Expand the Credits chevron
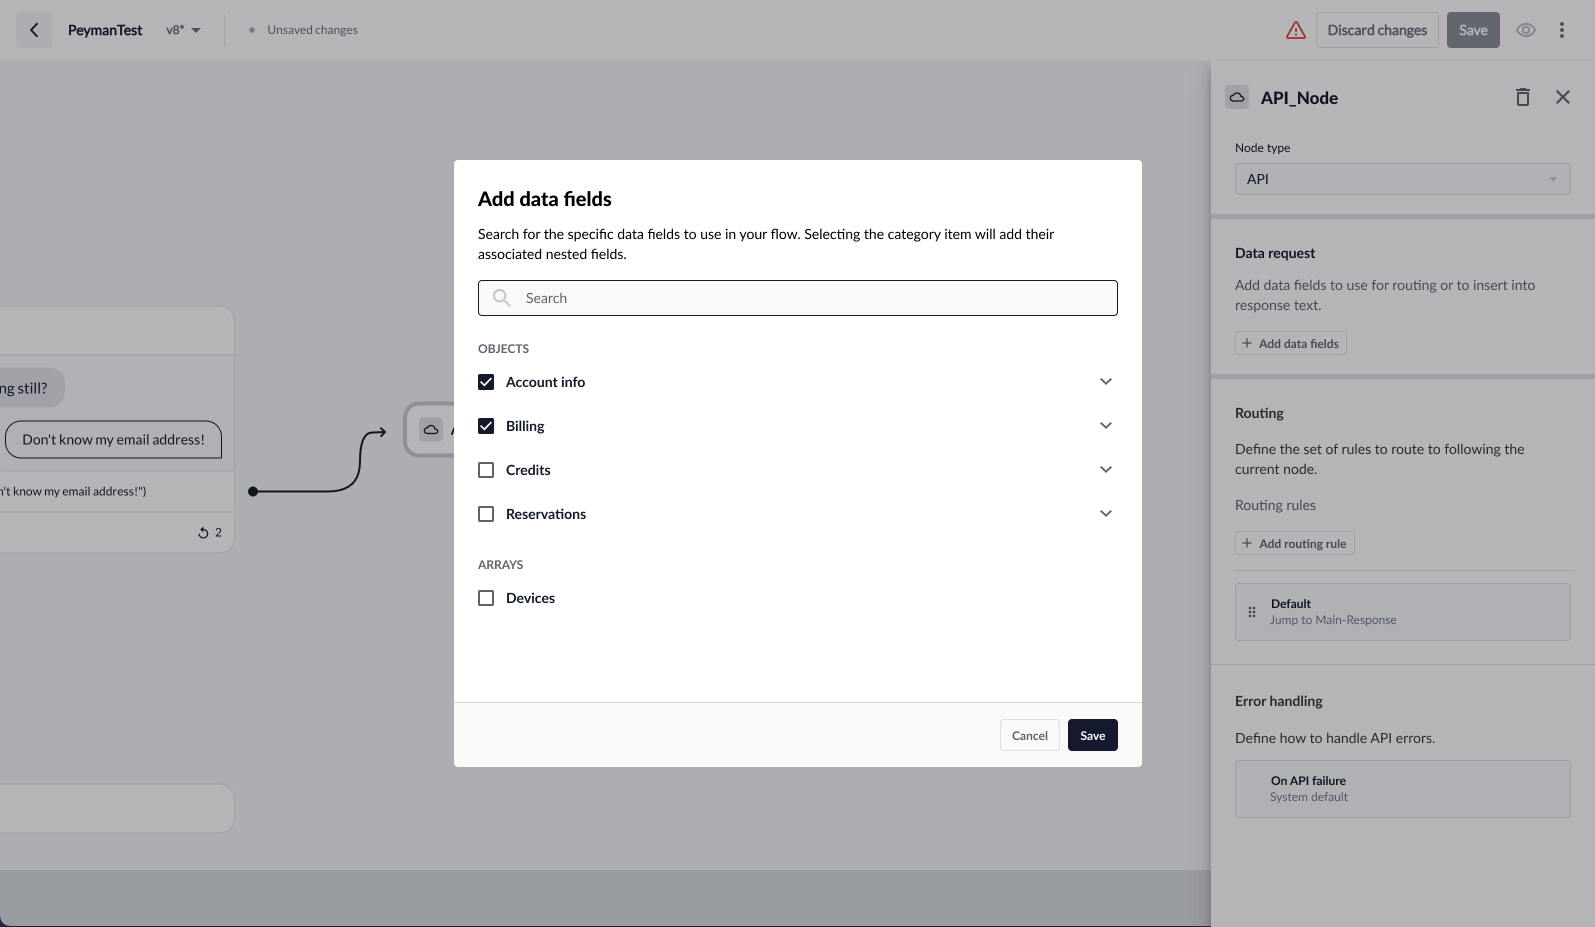Image resolution: width=1595 pixels, height=927 pixels. click(1106, 470)
